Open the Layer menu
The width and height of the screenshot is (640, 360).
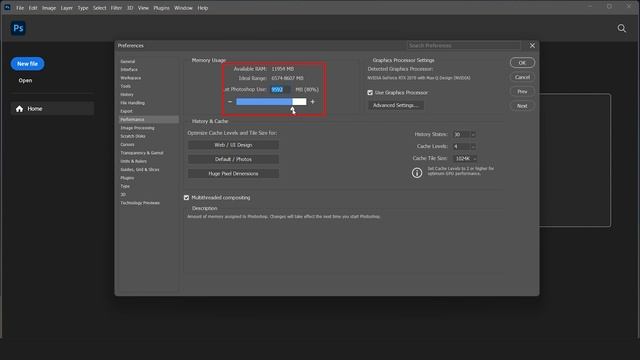(x=67, y=8)
